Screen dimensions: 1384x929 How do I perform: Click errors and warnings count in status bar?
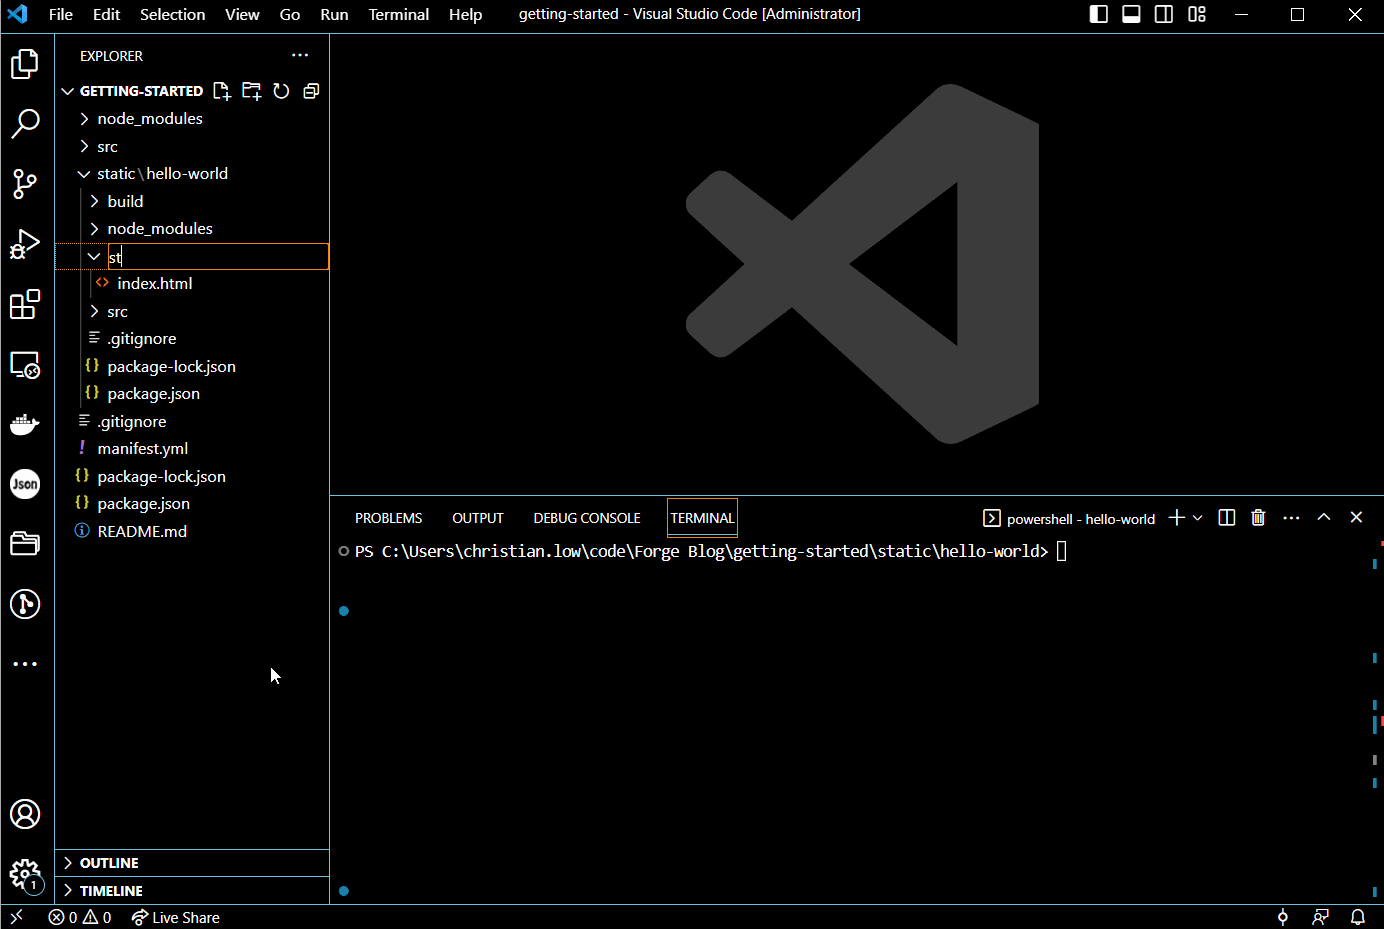point(80,917)
